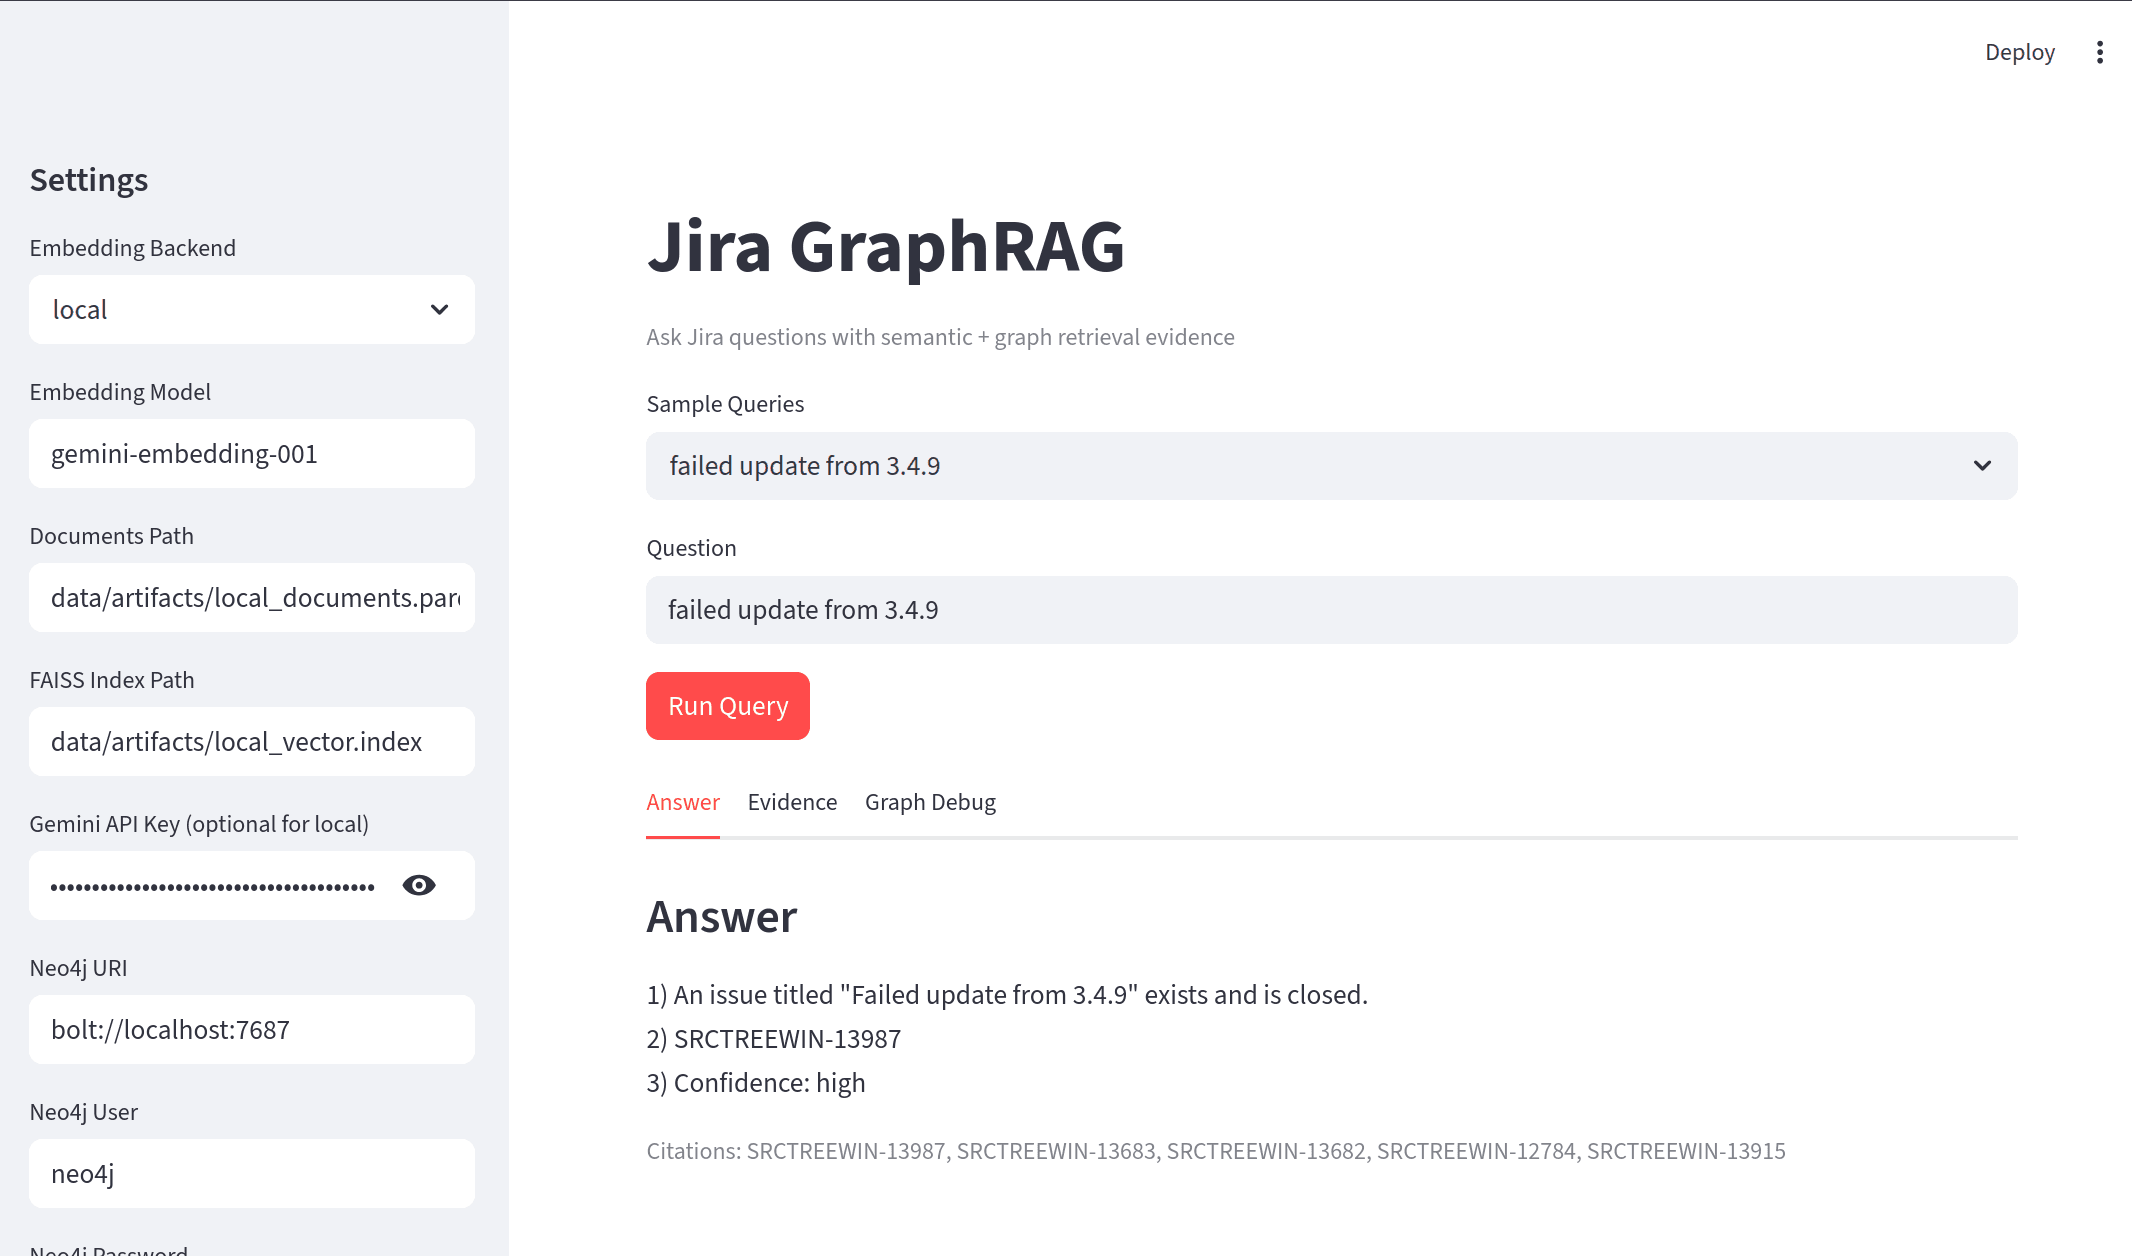Click the Citations line text
Image resolution: width=2132 pixels, height=1256 pixels.
pyautogui.click(x=1215, y=1151)
